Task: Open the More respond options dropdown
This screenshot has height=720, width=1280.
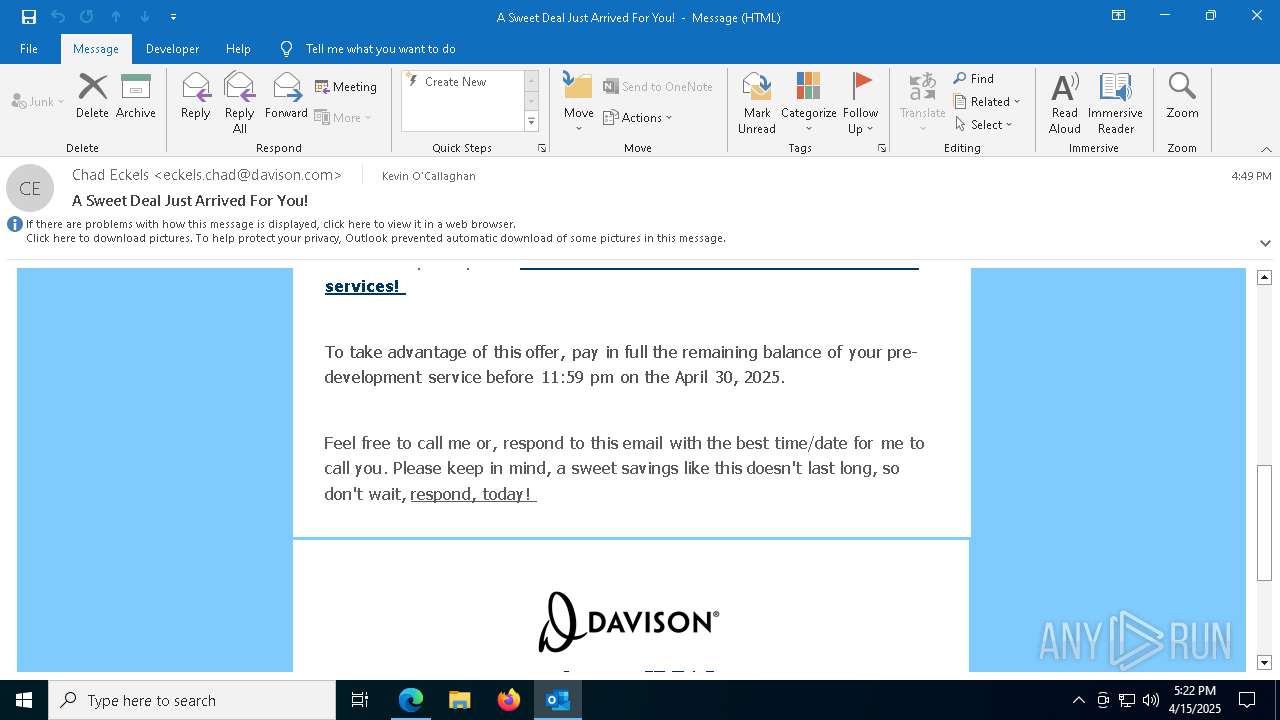Action: pos(343,117)
